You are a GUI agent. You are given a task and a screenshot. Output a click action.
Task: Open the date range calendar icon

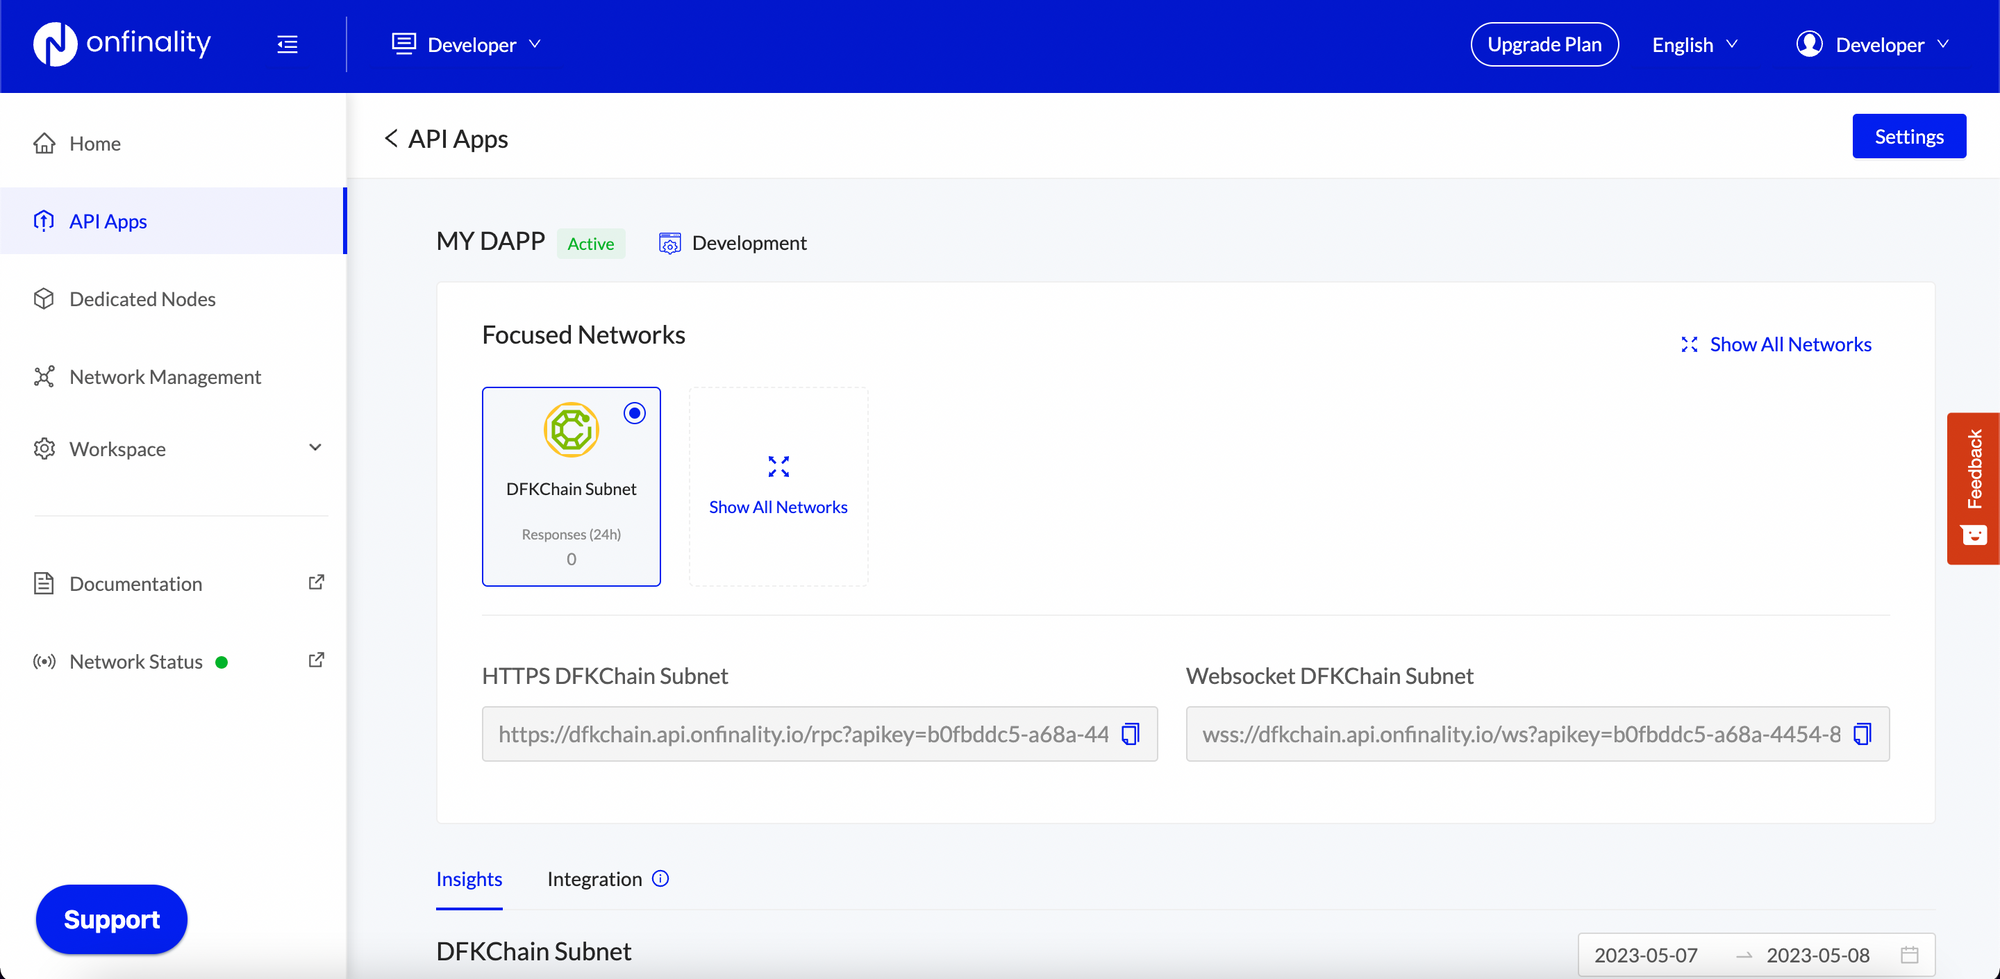[x=1910, y=955]
